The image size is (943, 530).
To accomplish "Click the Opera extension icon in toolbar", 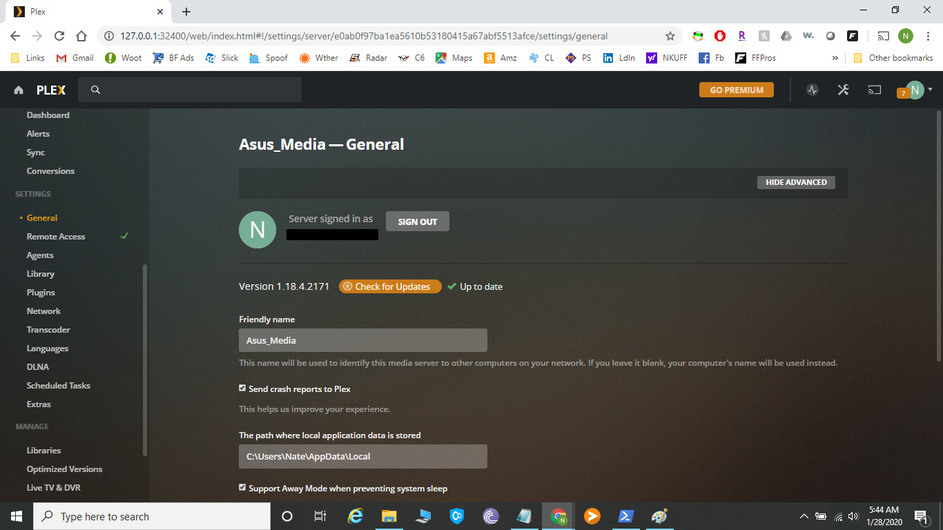I will point(720,36).
